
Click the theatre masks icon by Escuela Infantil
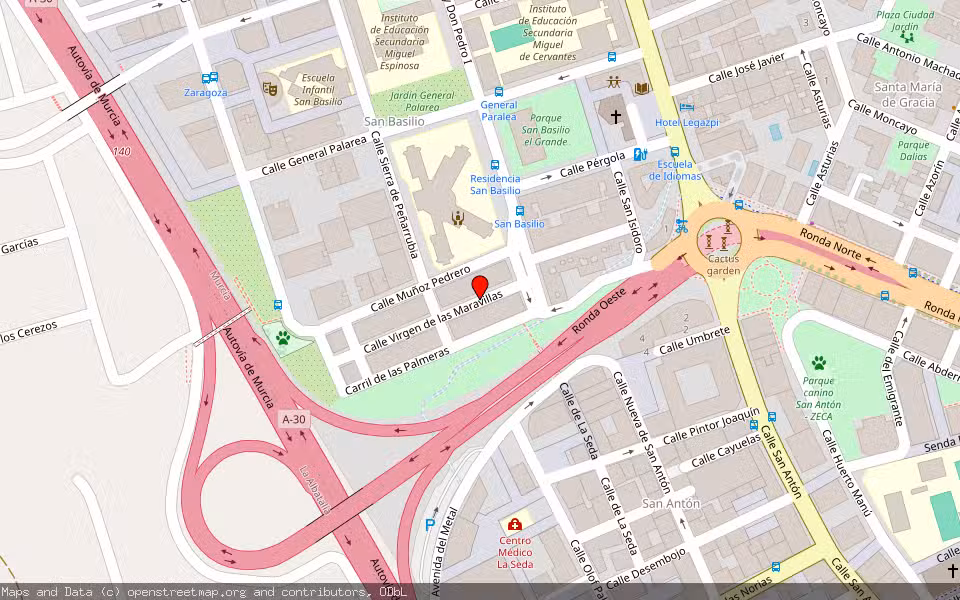point(269,89)
